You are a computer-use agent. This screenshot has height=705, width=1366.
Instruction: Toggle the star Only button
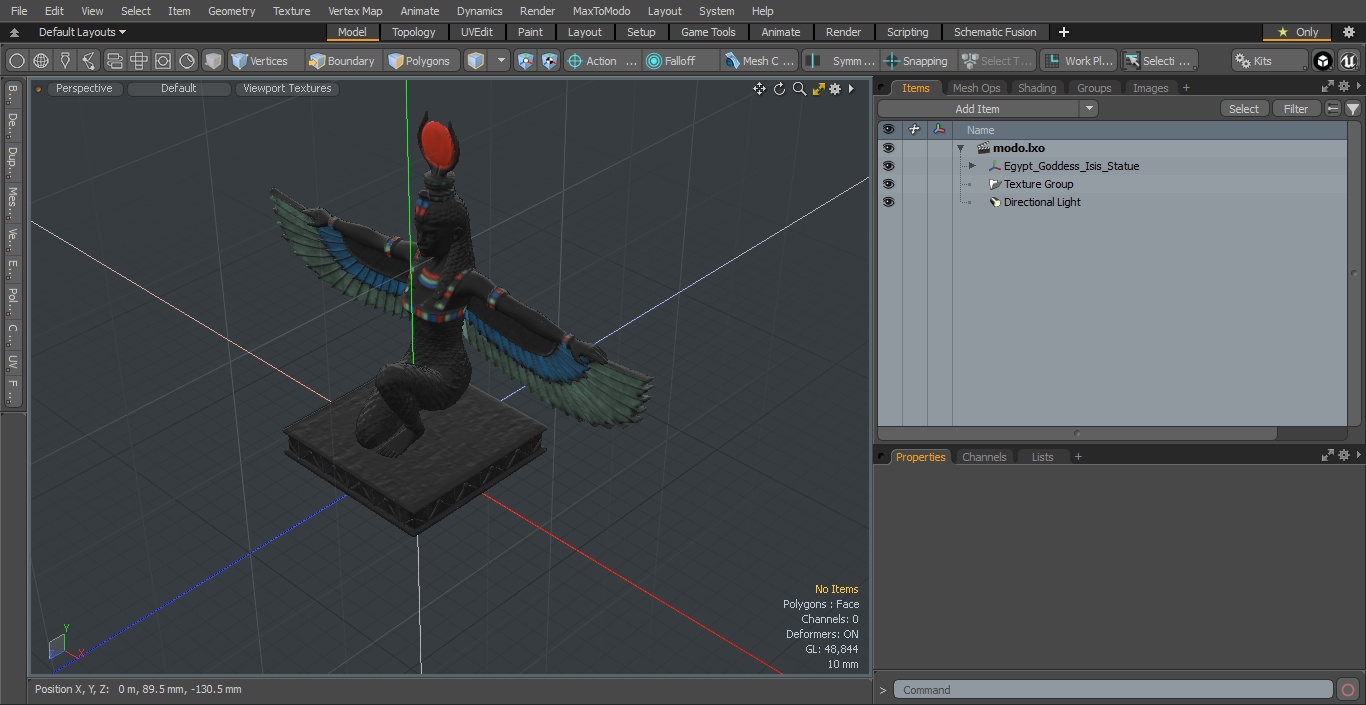pos(1298,32)
